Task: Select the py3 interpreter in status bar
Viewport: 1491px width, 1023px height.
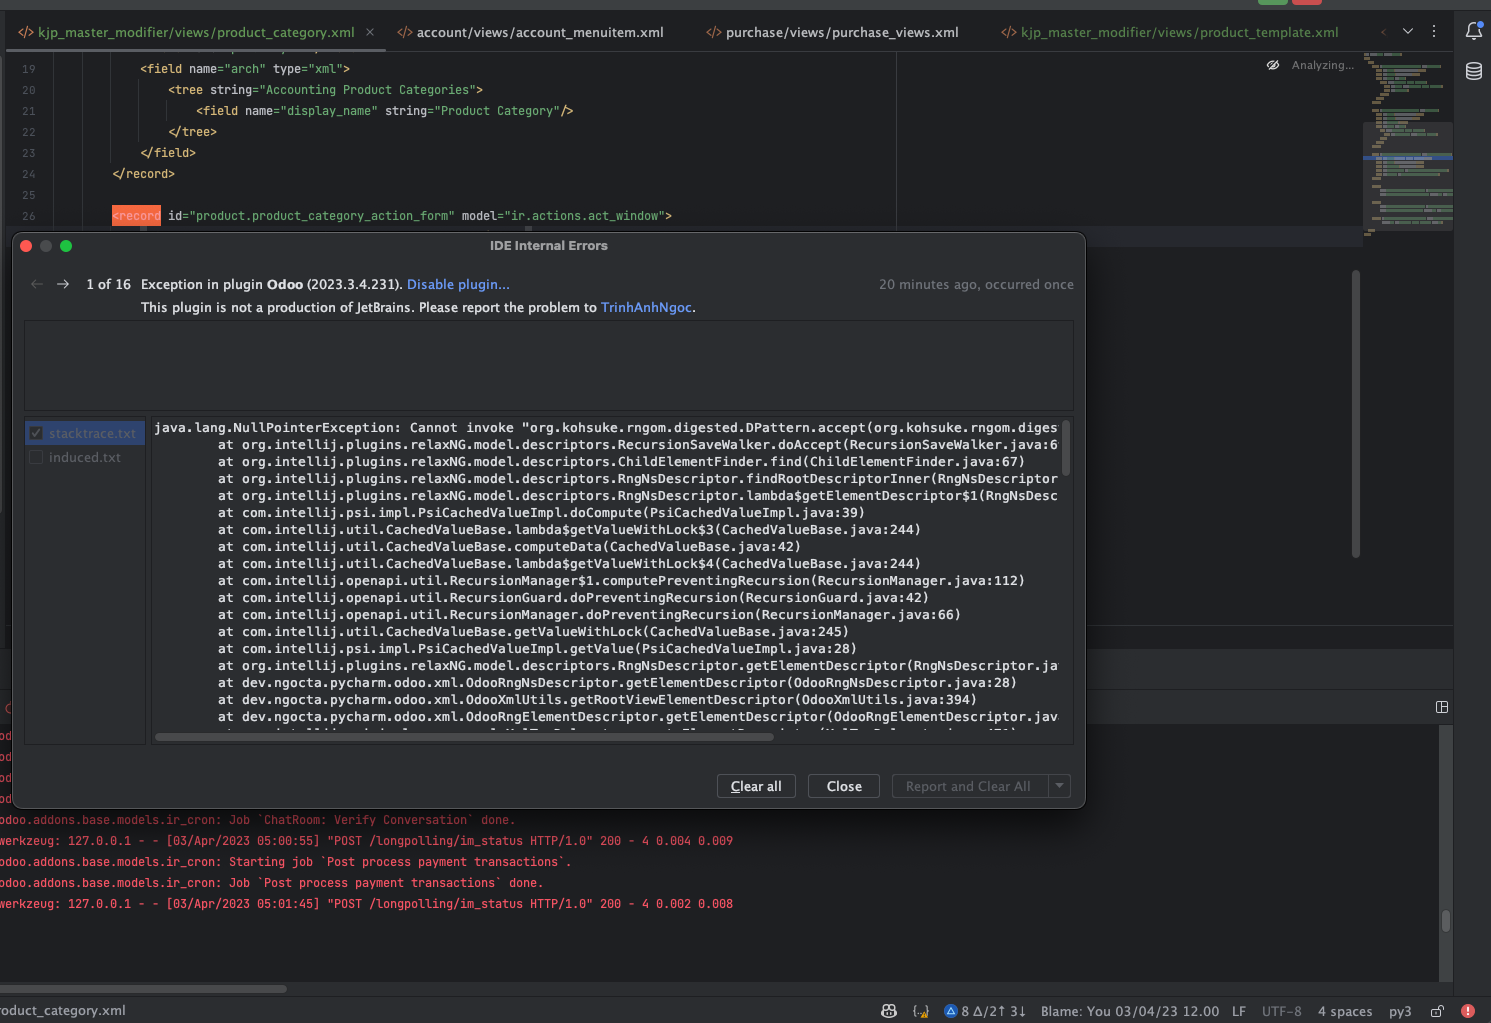Action: (1399, 1011)
